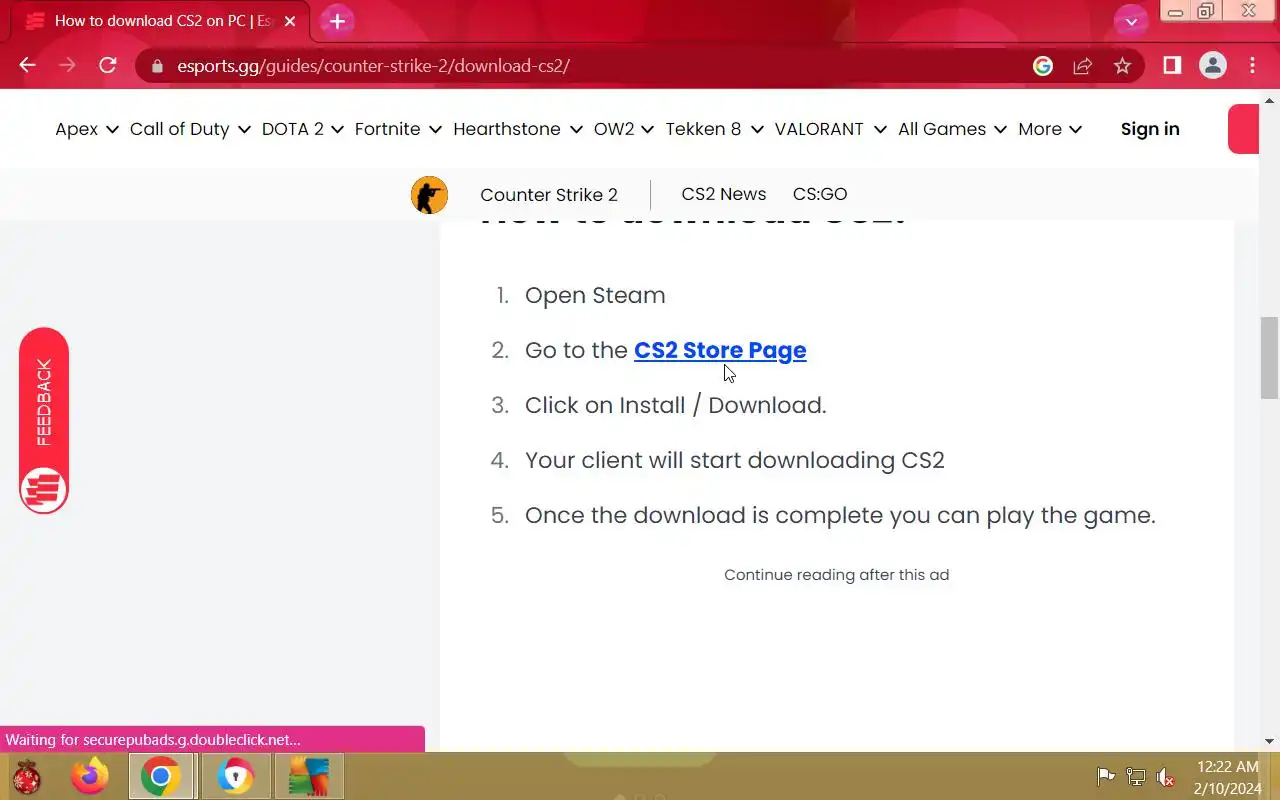The width and height of the screenshot is (1280, 800).
Task: Click the browser back arrow
Action: tap(27, 65)
